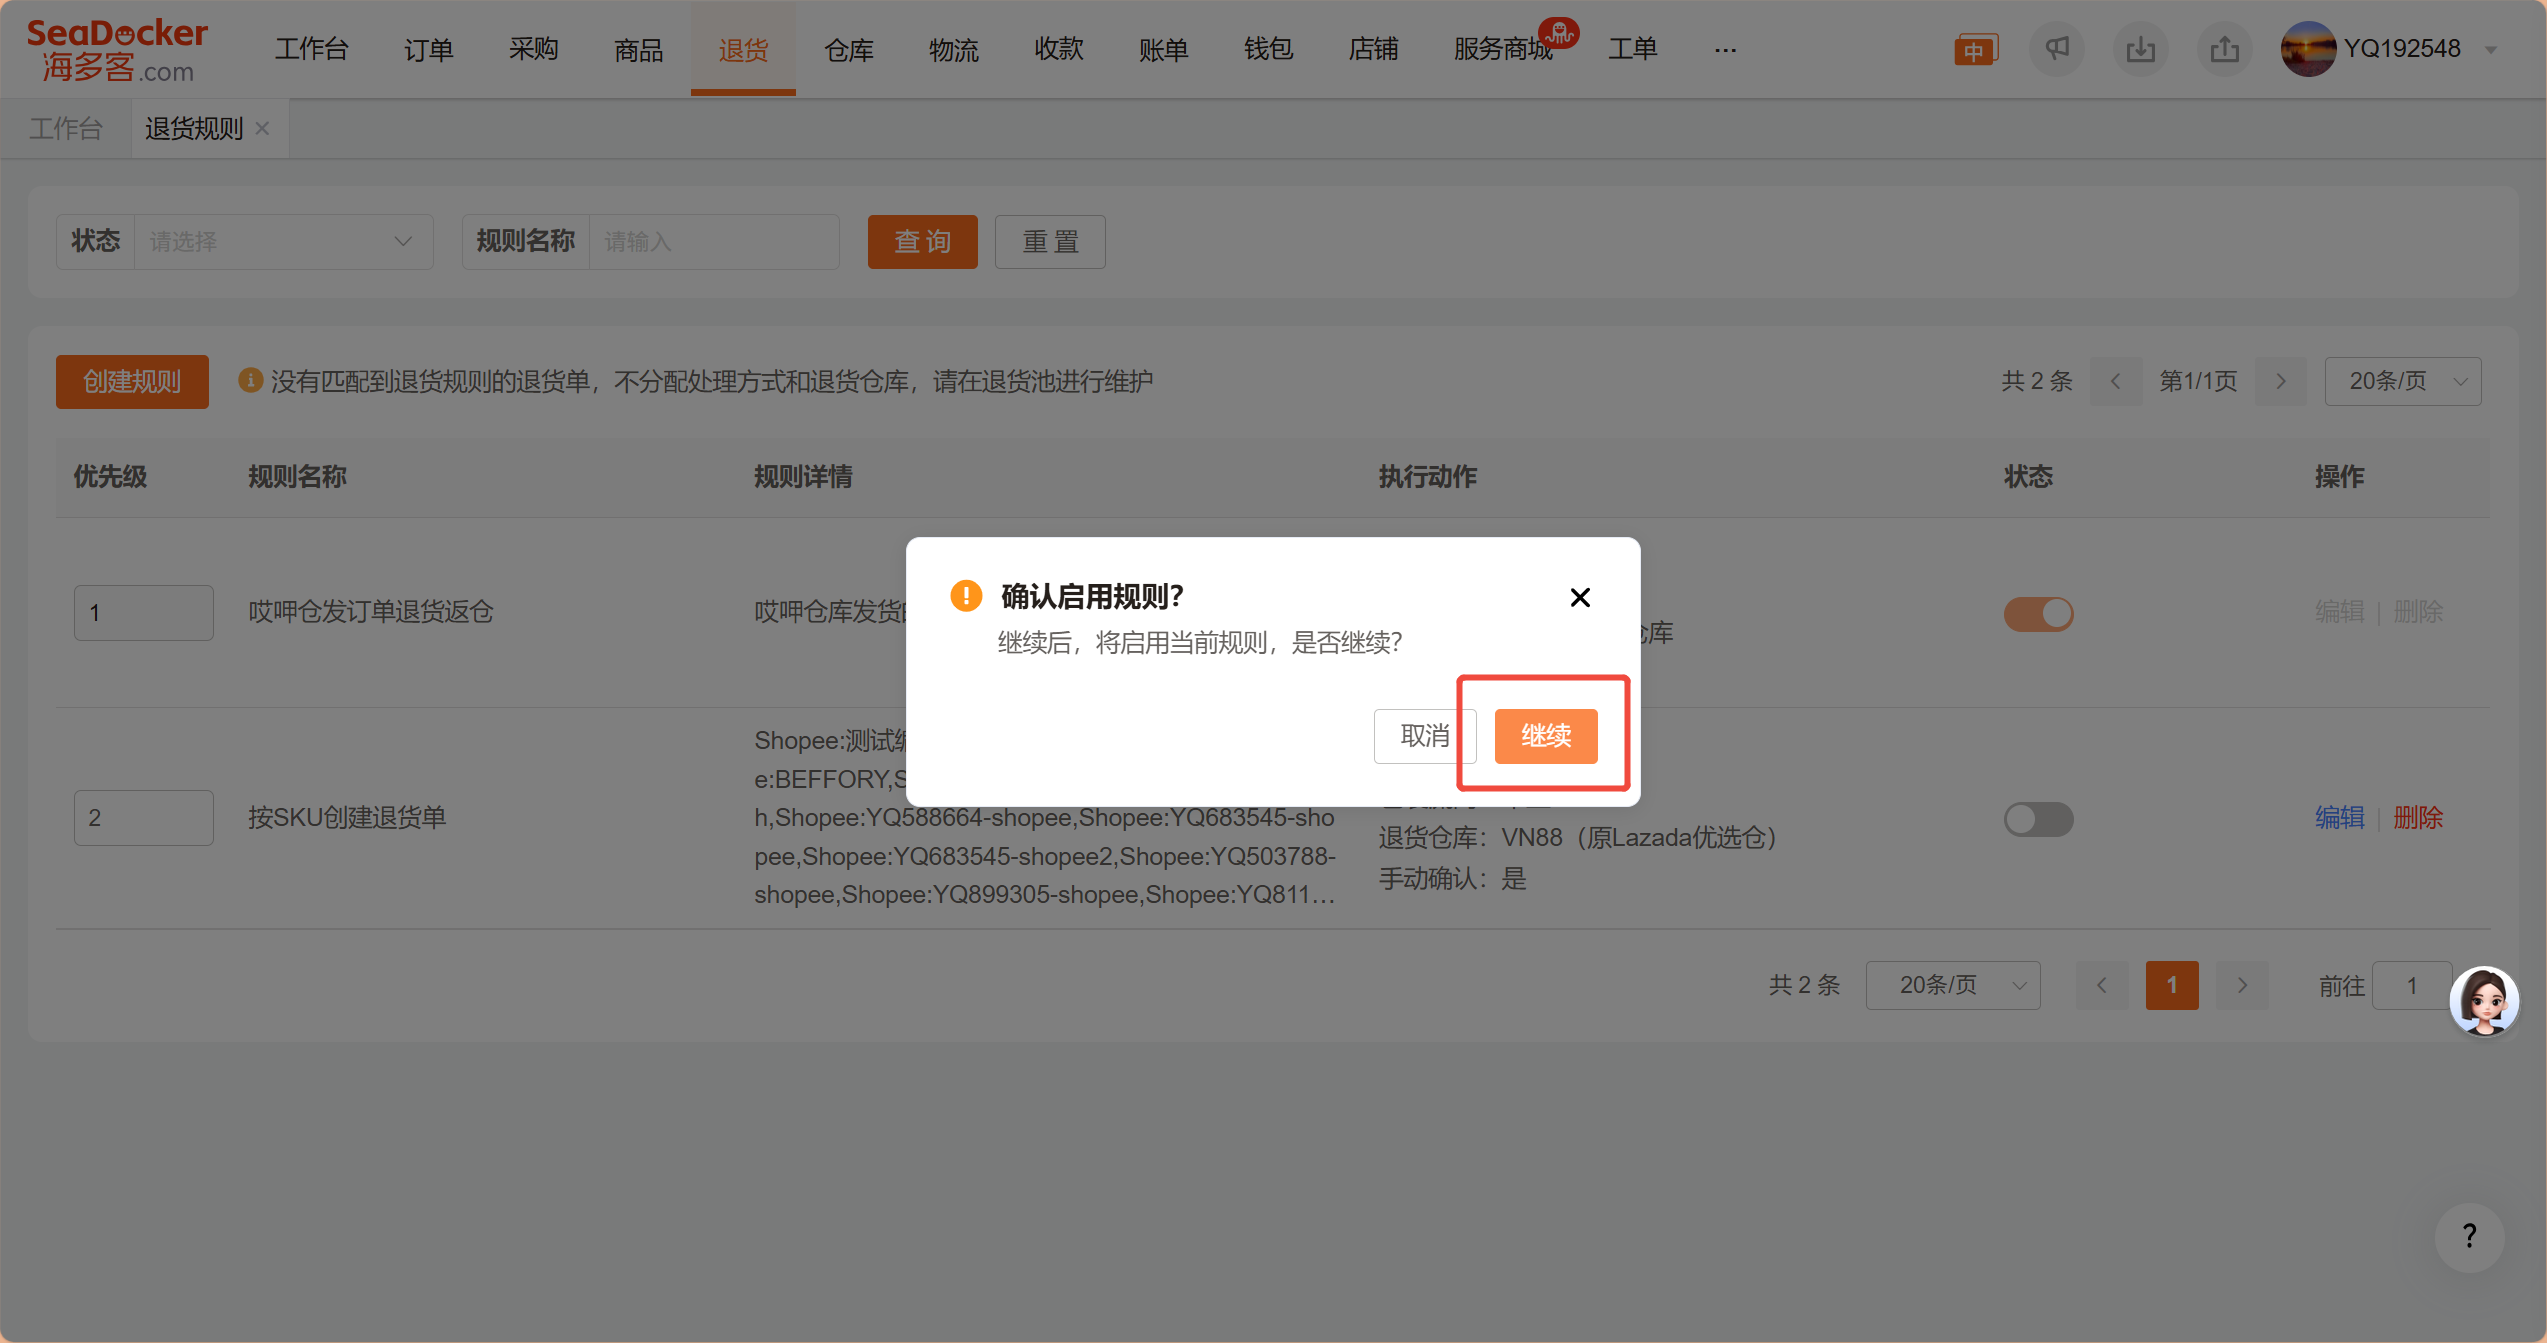Click the language switch 中 icon
The height and width of the screenshot is (1343, 2547).
tap(1974, 50)
